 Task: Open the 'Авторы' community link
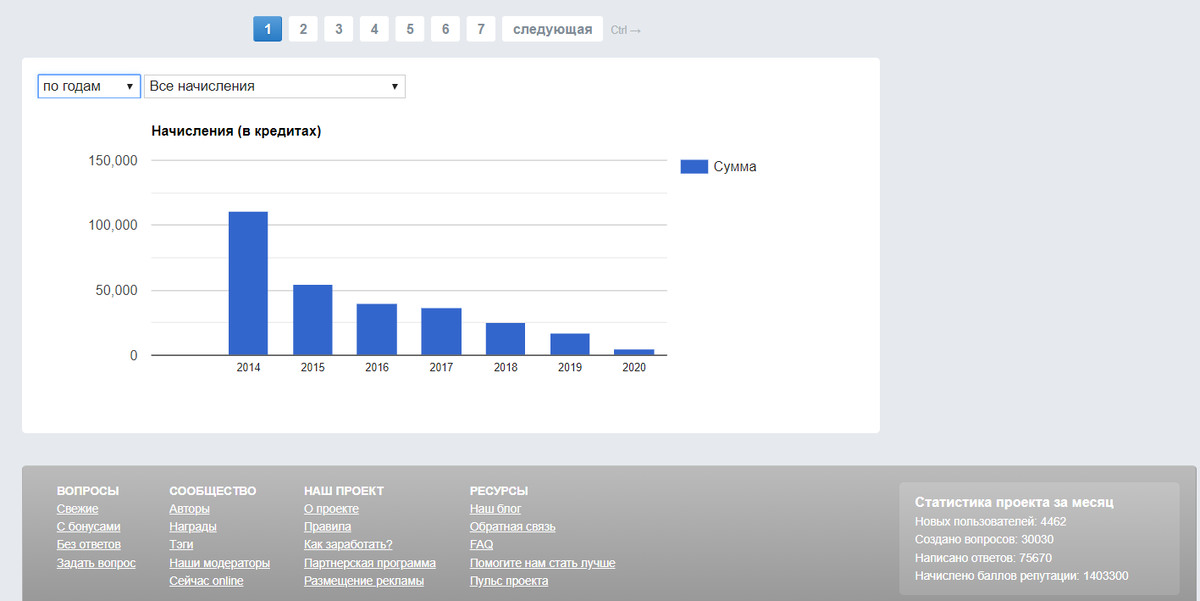click(190, 509)
